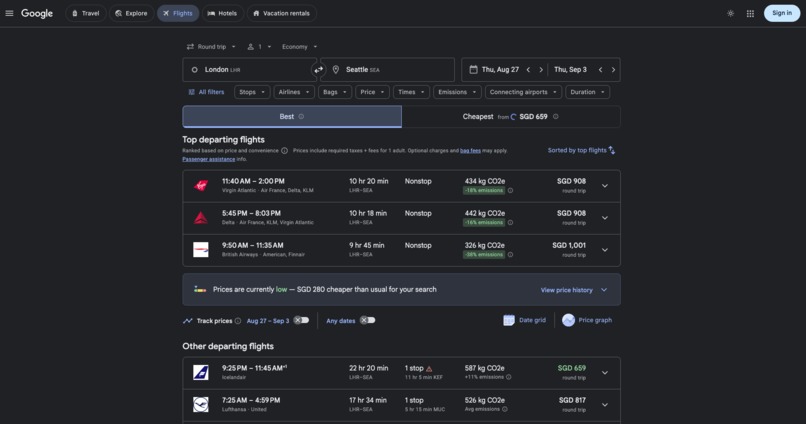
Task: Expand the Lufthansa SGD 817 flight details
Action: [x=604, y=404]
